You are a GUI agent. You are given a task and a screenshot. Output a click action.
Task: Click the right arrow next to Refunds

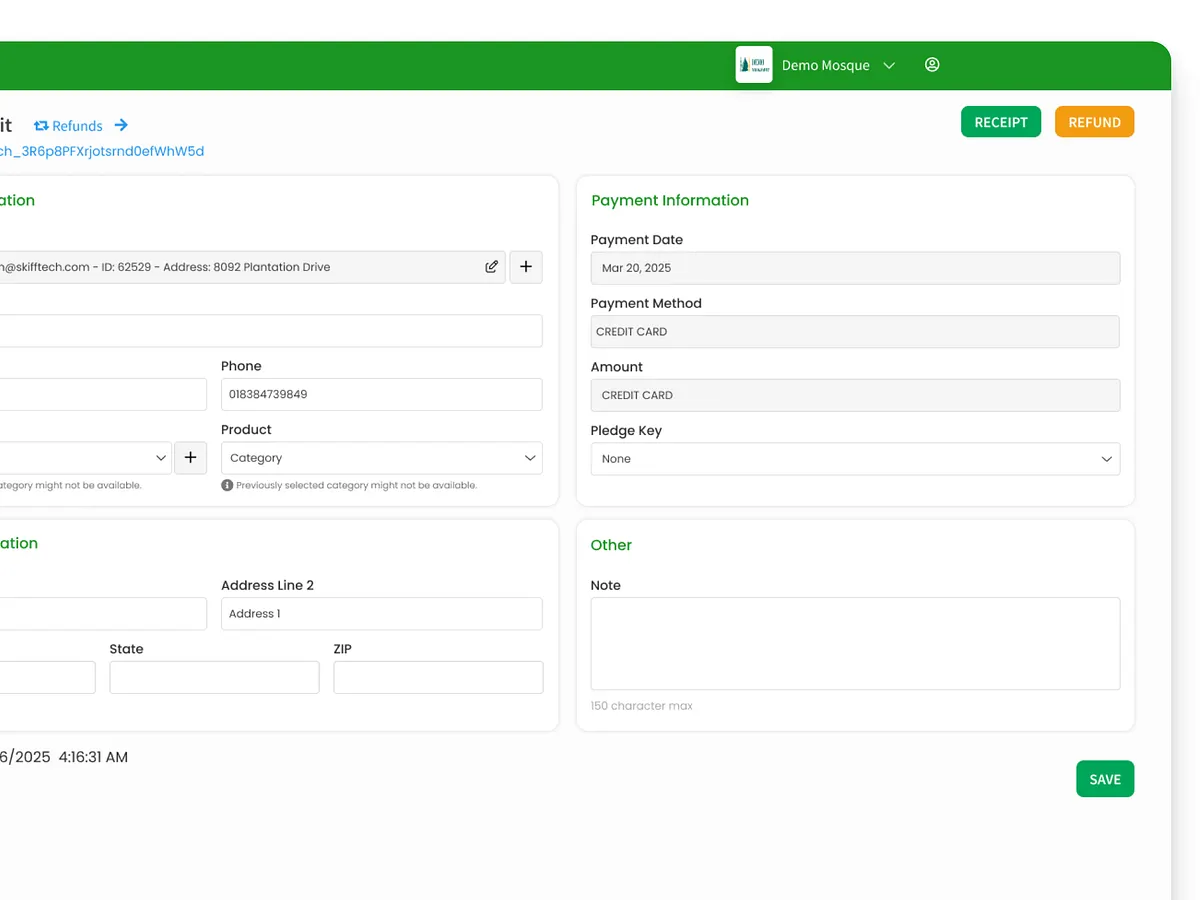tap(121, 125)
